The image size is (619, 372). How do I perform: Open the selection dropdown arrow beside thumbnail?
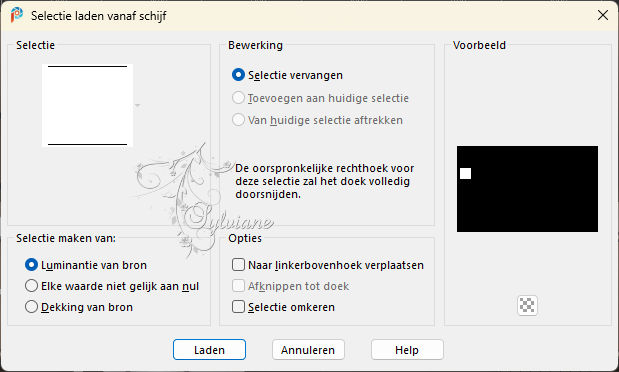[137, 105]
